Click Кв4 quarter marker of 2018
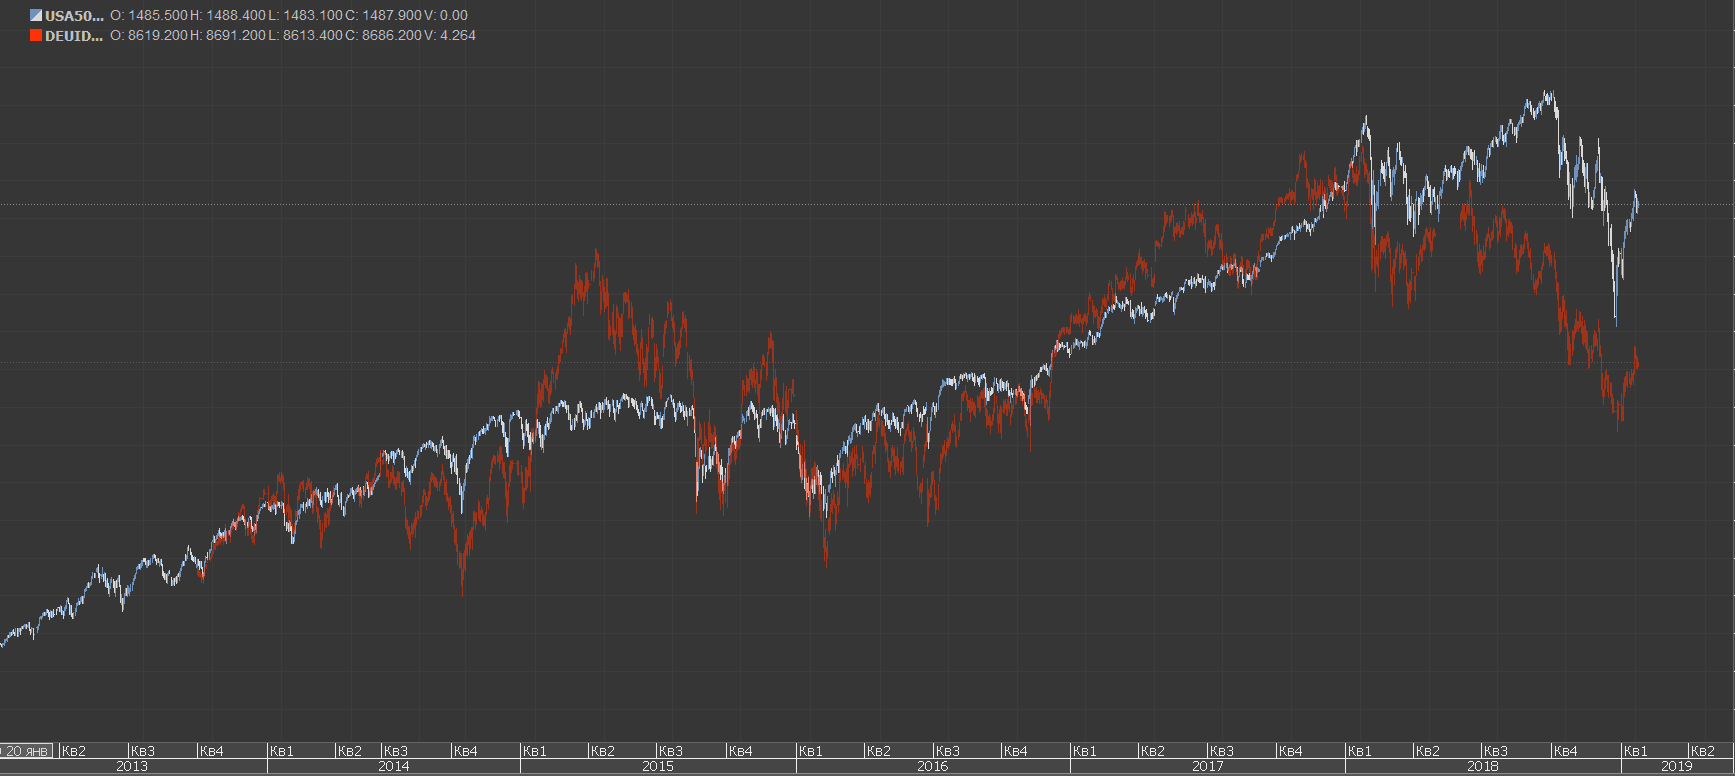Image resolution: width=1735 pixels, height=776 pixels. [x=1565, y=751]
